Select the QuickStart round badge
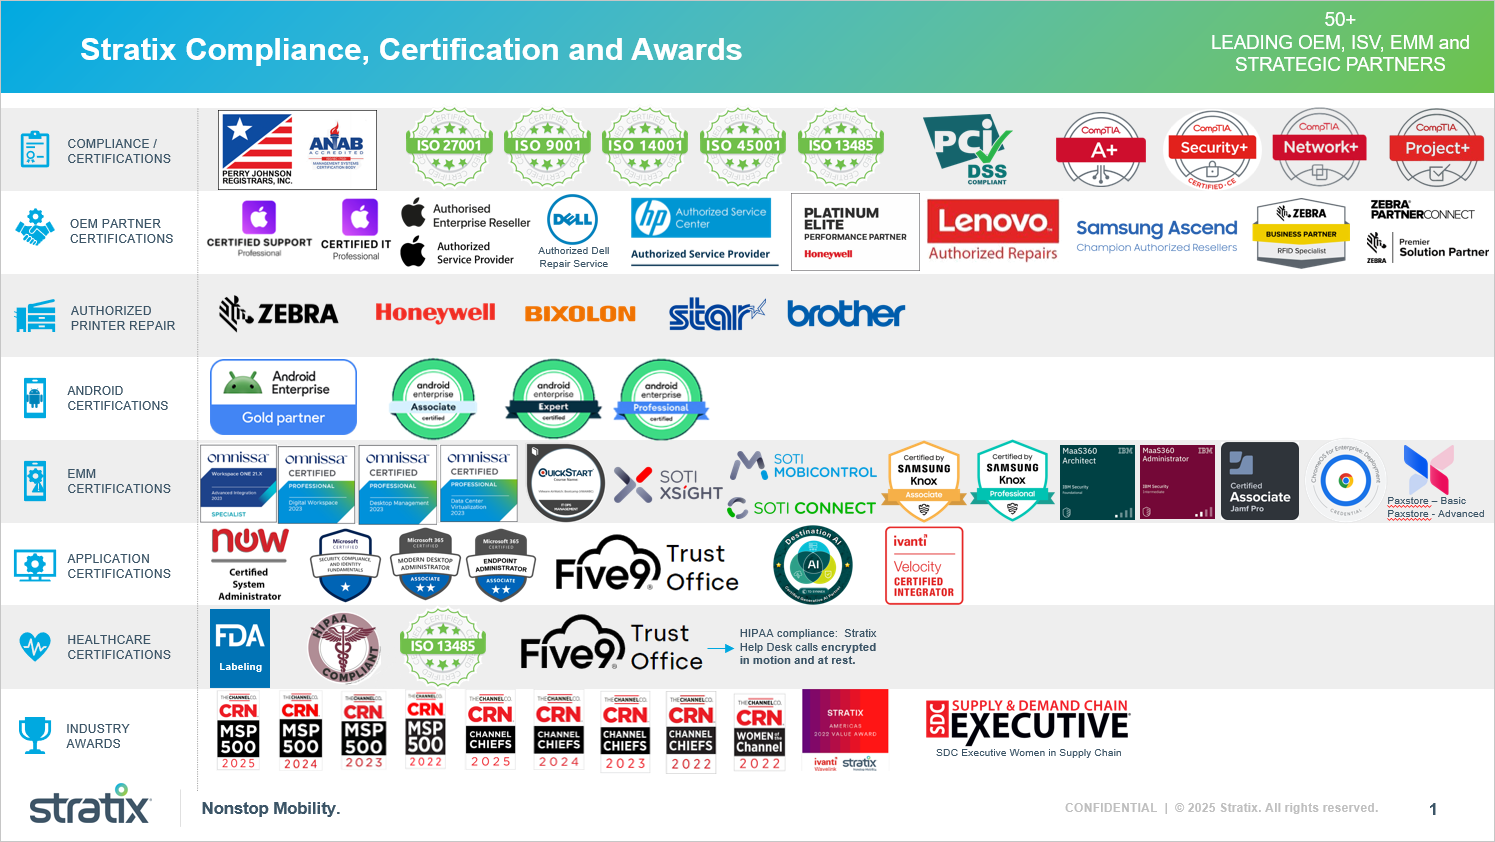 click(x=566, y=483)
